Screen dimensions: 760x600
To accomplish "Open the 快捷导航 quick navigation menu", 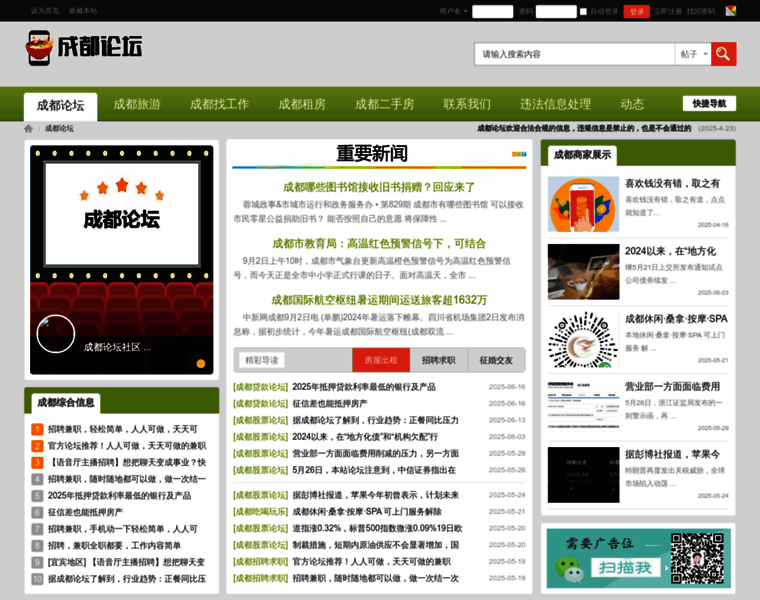I will pyautogui.click(x=709, y=103).
